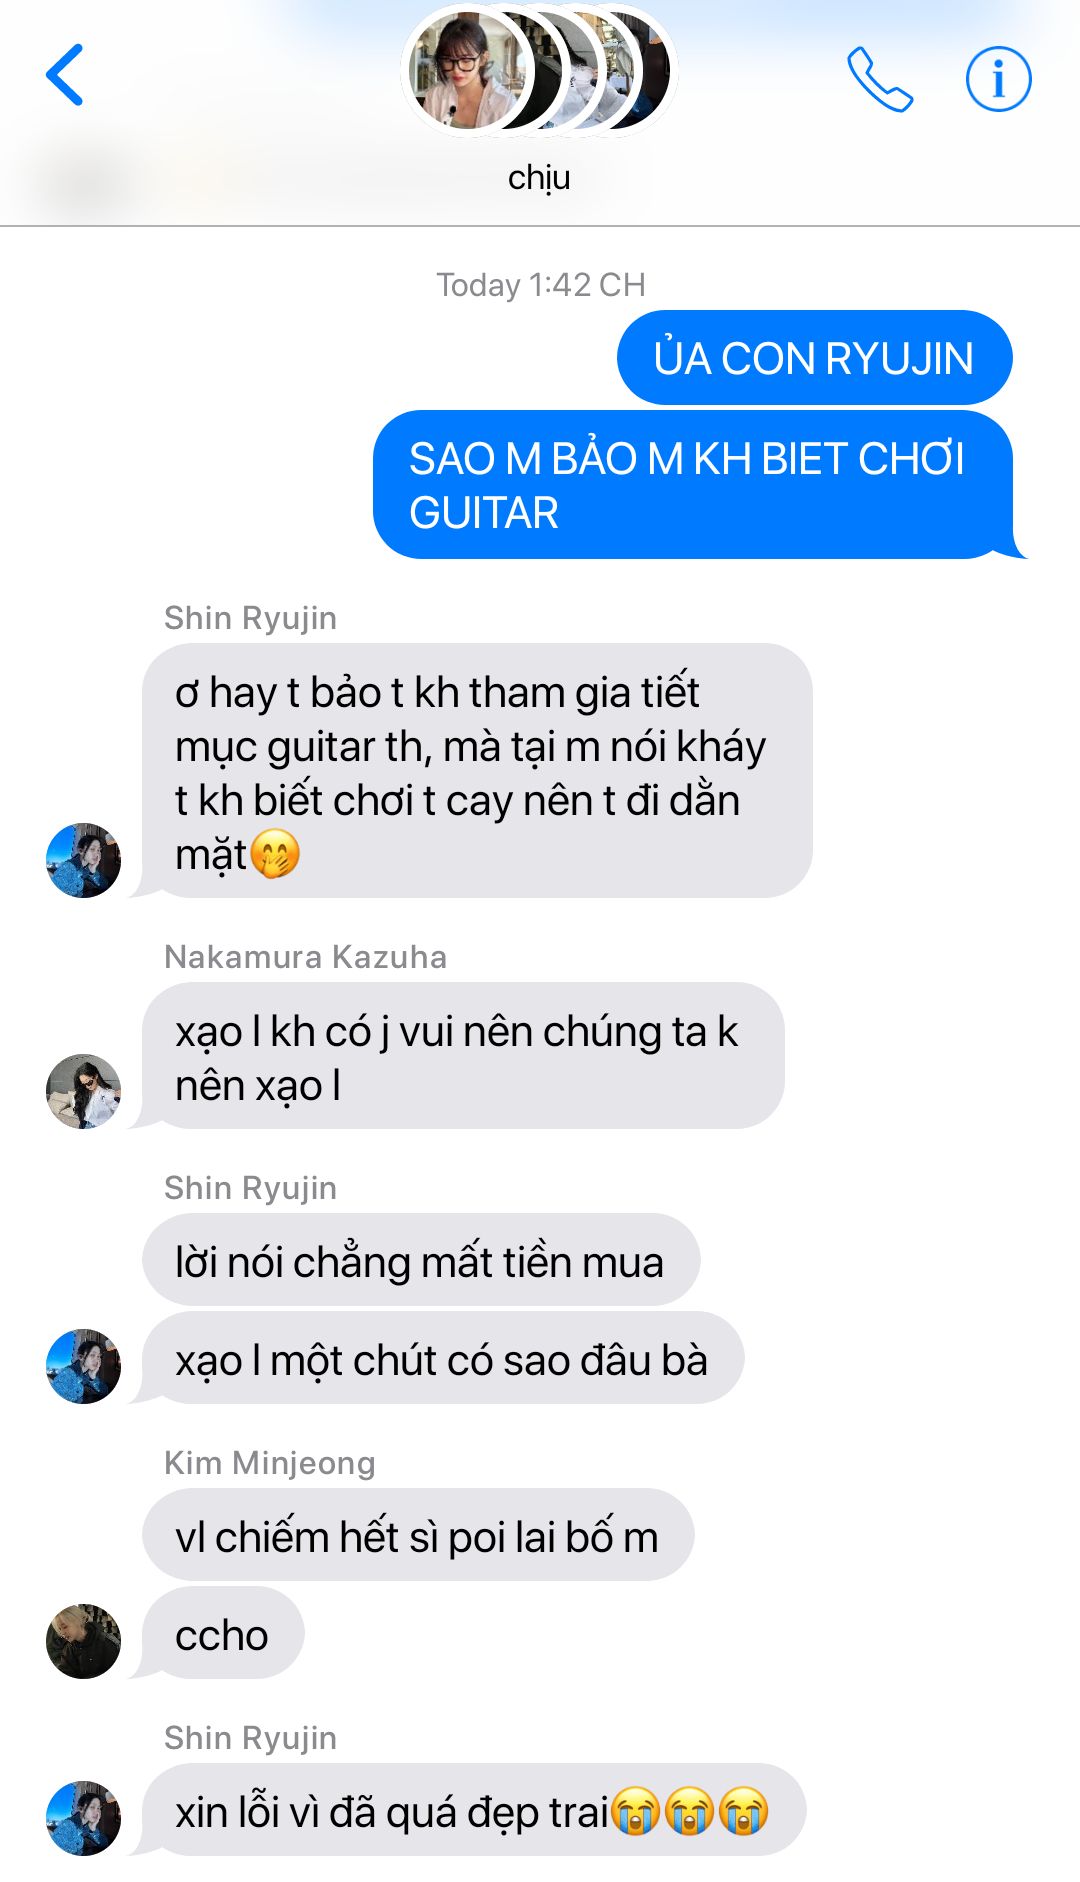
Task: Tap the "Today 1:42 CH" timestamp
Action: pos(540,285)
